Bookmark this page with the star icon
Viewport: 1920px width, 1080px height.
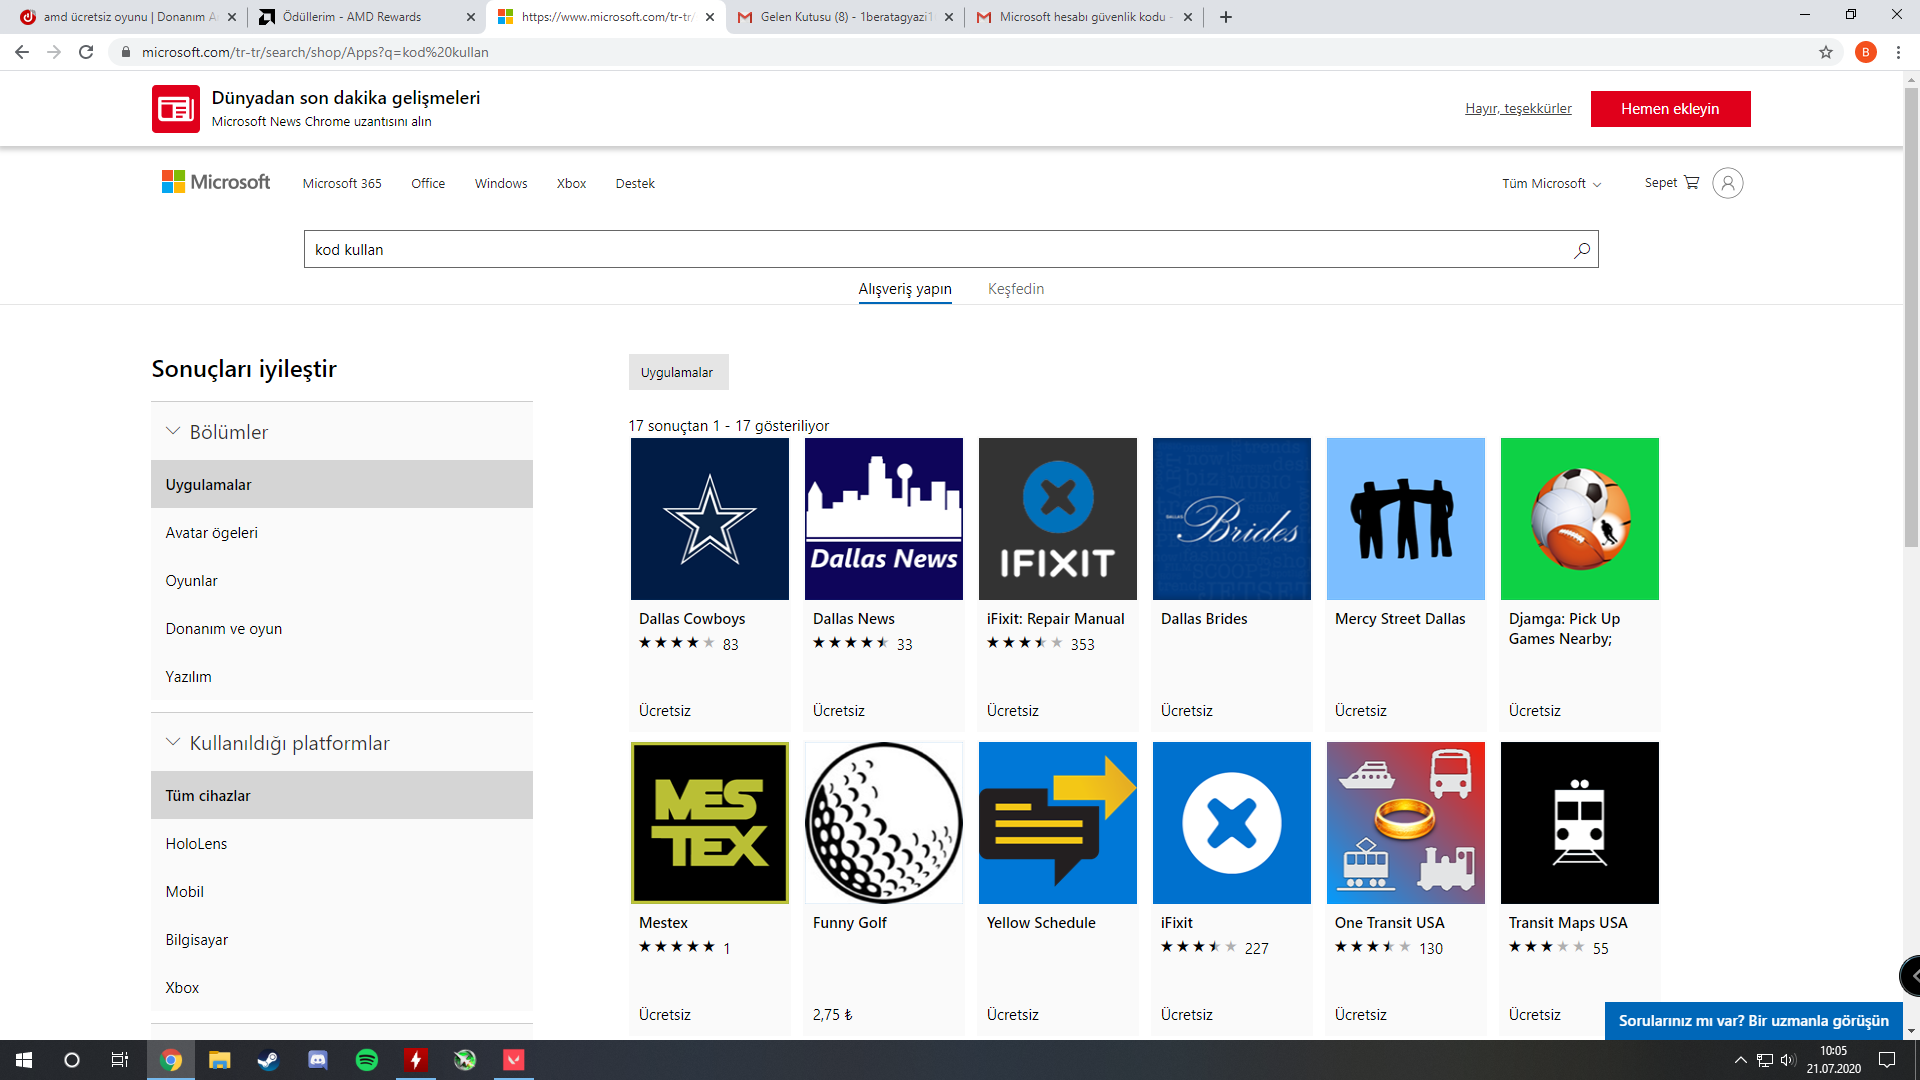click(1825, 52)
